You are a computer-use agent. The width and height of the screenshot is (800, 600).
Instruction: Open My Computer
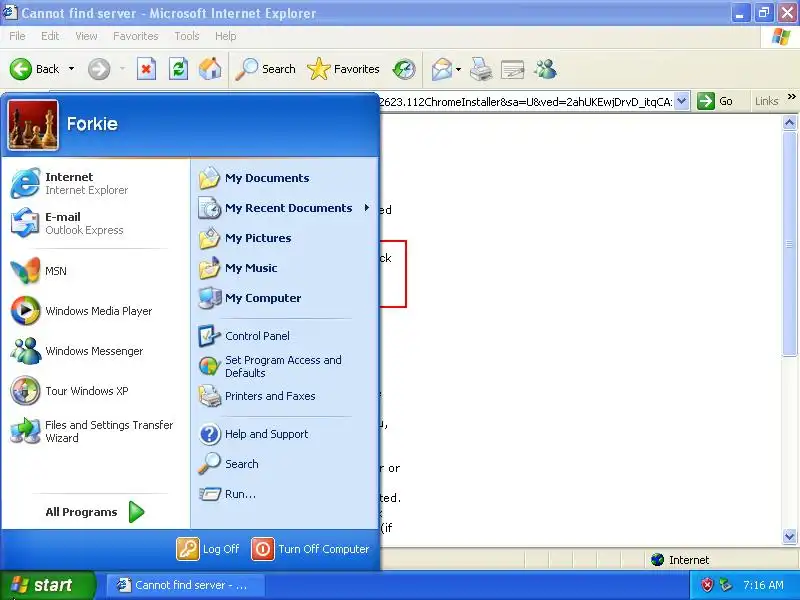[x=285, y=298]
